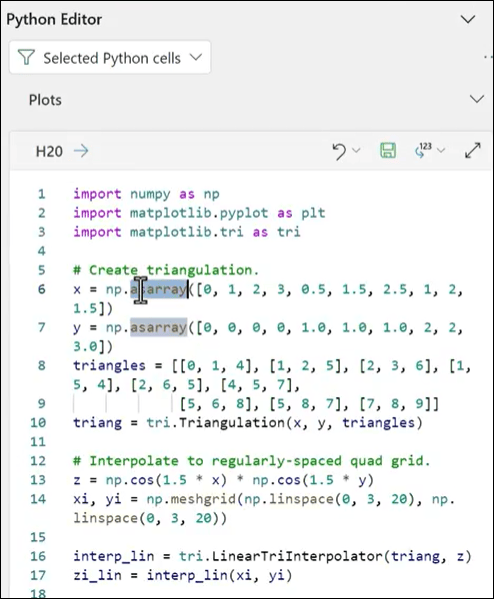Viewport: 494px width, 599px height.
Task: Collapse the Python Editor pane chevron
Action: pos(468,19)
